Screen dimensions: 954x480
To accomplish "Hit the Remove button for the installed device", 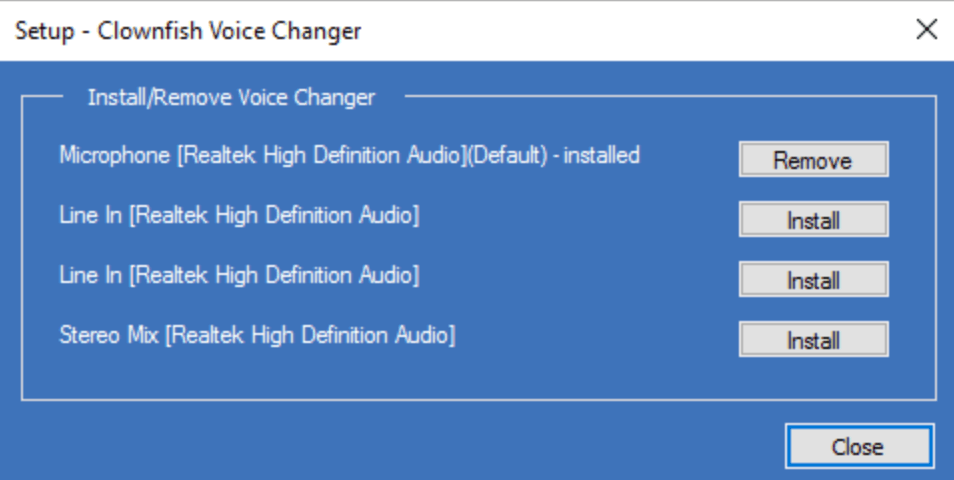I will pos(813,160).
